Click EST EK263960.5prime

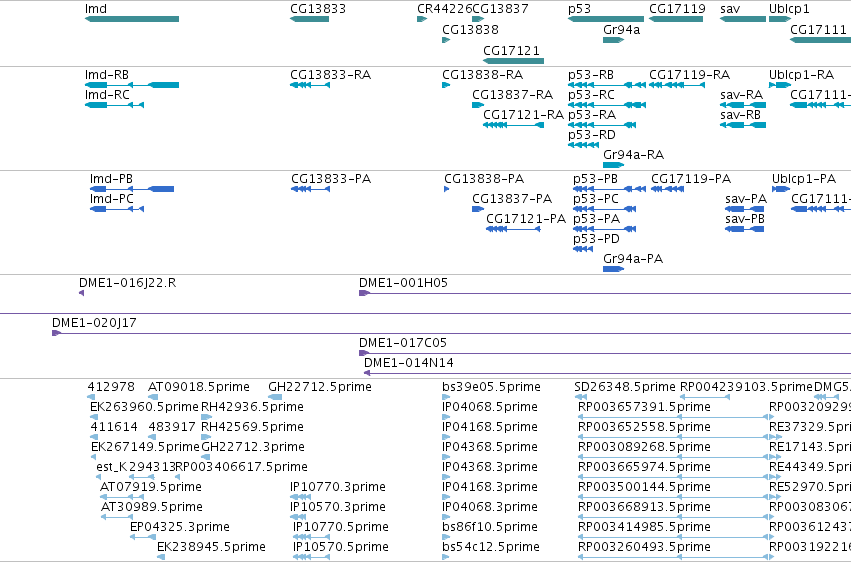click(94, 417)
